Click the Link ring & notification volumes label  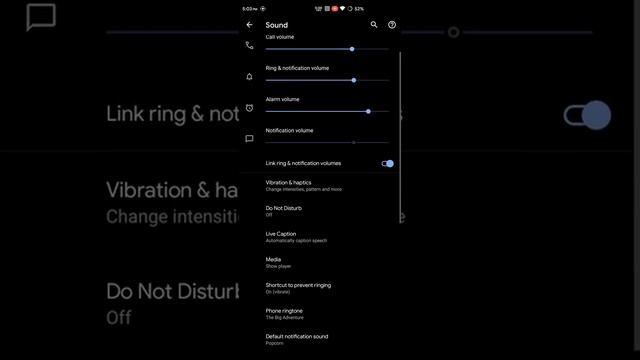click(303, 163)
